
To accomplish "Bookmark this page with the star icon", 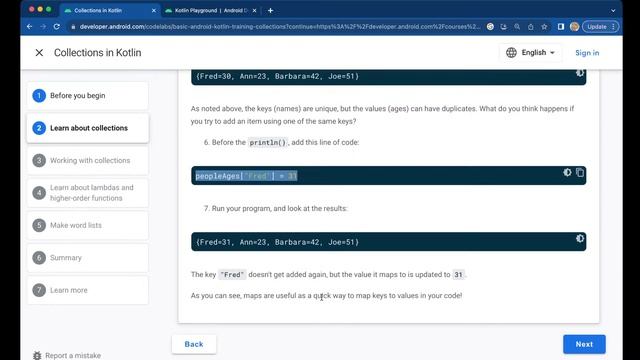I will click(544, 27).
